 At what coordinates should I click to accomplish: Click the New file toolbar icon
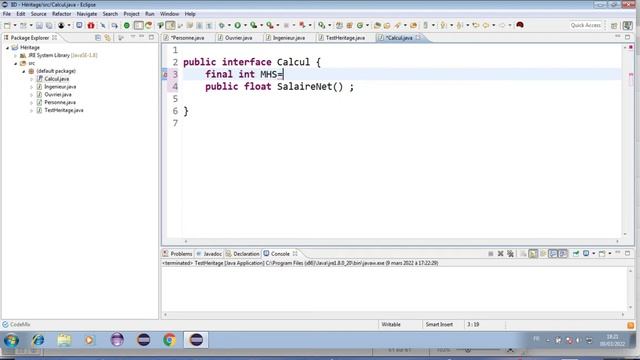(7, 25)
